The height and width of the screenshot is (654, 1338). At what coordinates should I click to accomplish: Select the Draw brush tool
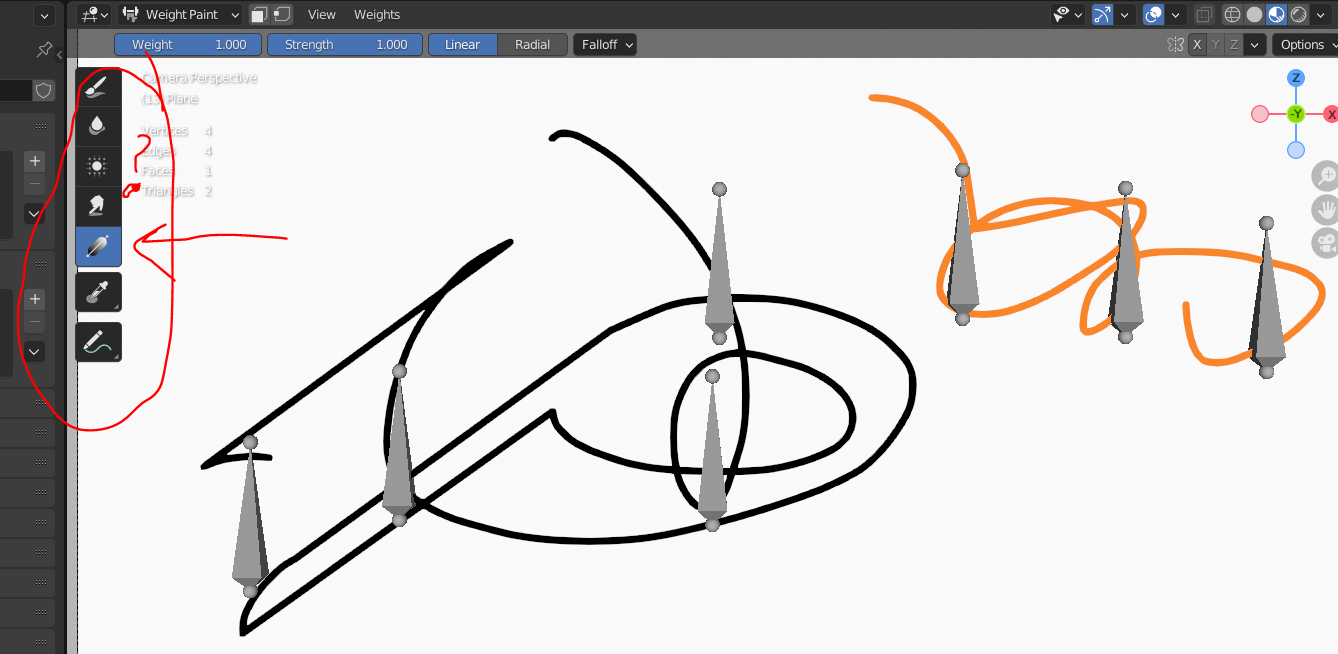click(x=98, y=87)
